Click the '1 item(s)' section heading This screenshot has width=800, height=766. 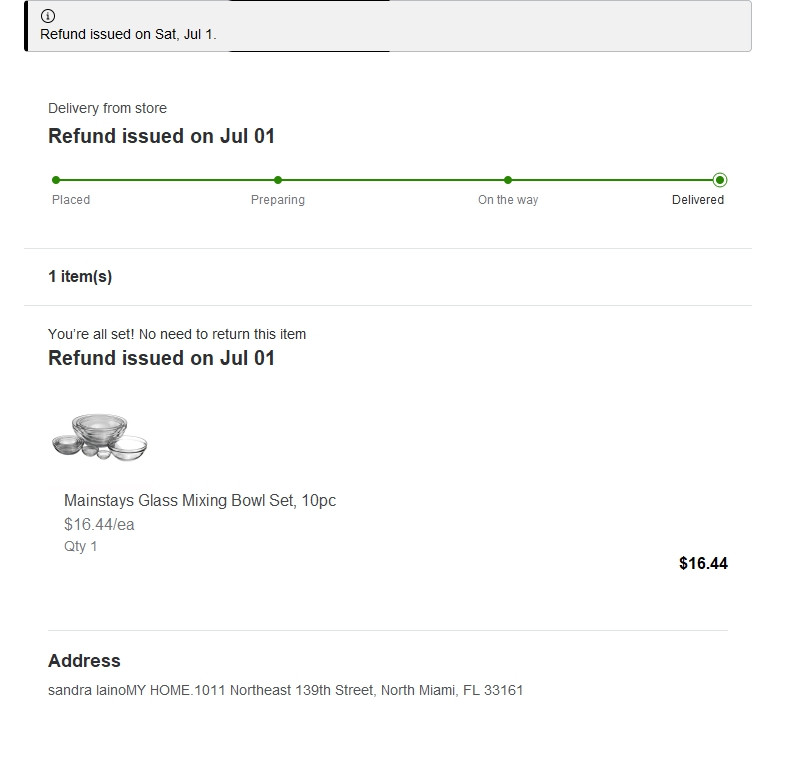80,277
